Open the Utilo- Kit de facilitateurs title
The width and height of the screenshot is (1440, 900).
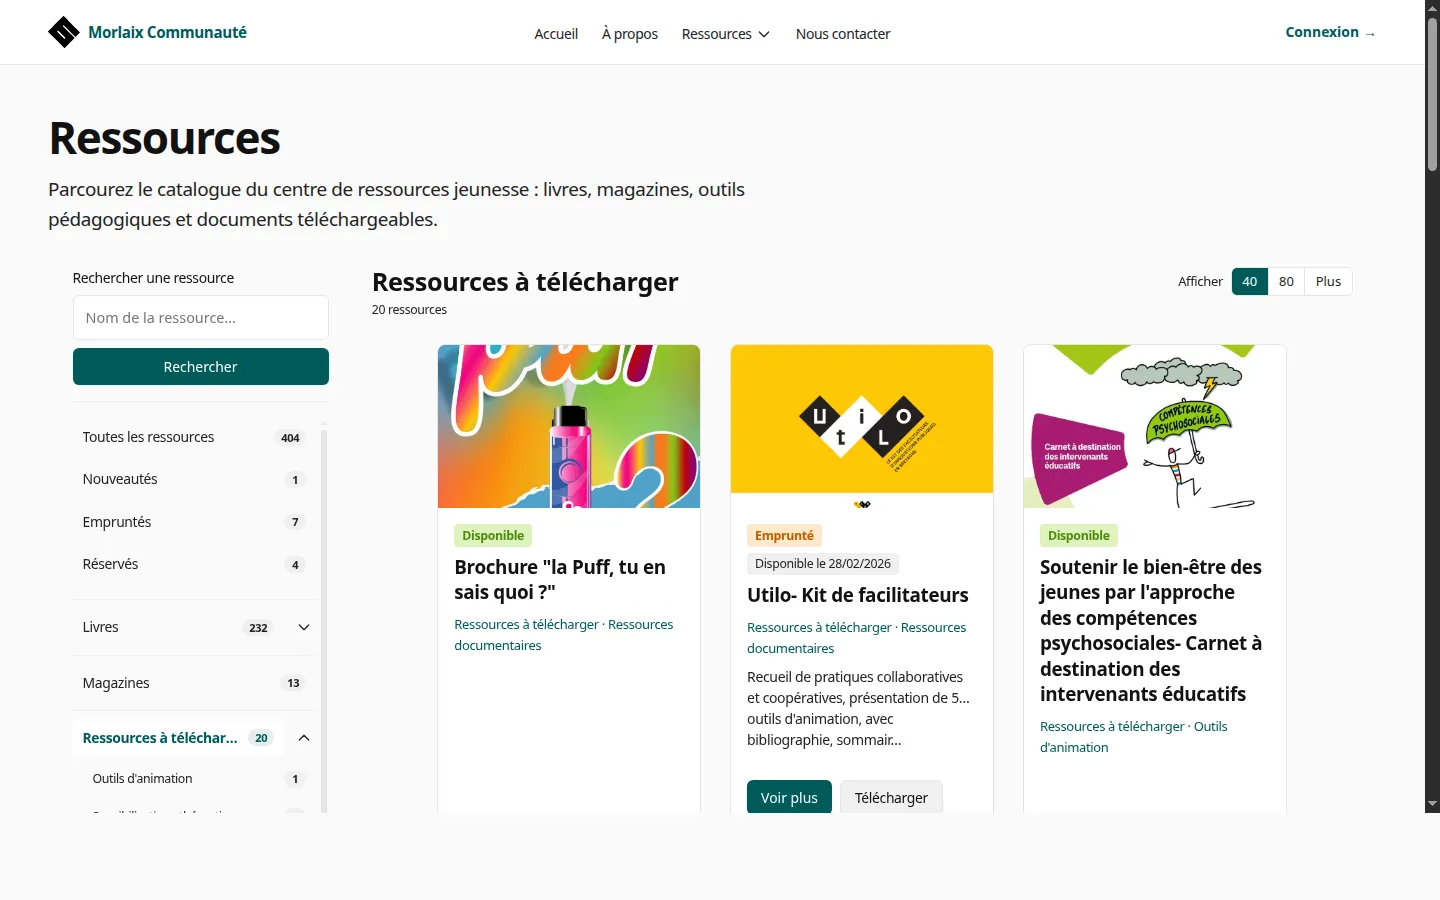(858, 595)
